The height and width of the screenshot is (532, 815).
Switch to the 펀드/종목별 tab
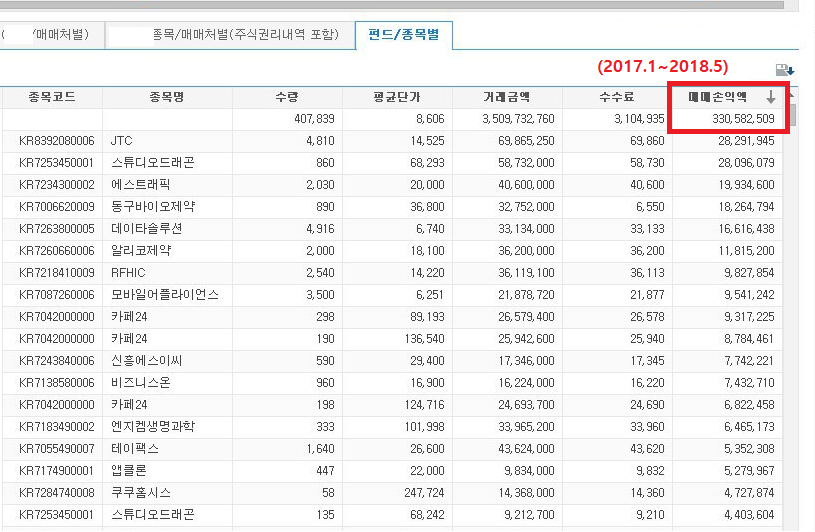tap(404, 35)
